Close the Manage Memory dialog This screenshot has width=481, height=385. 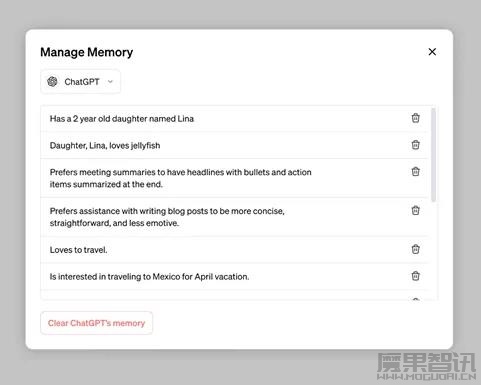pos(432,52)
